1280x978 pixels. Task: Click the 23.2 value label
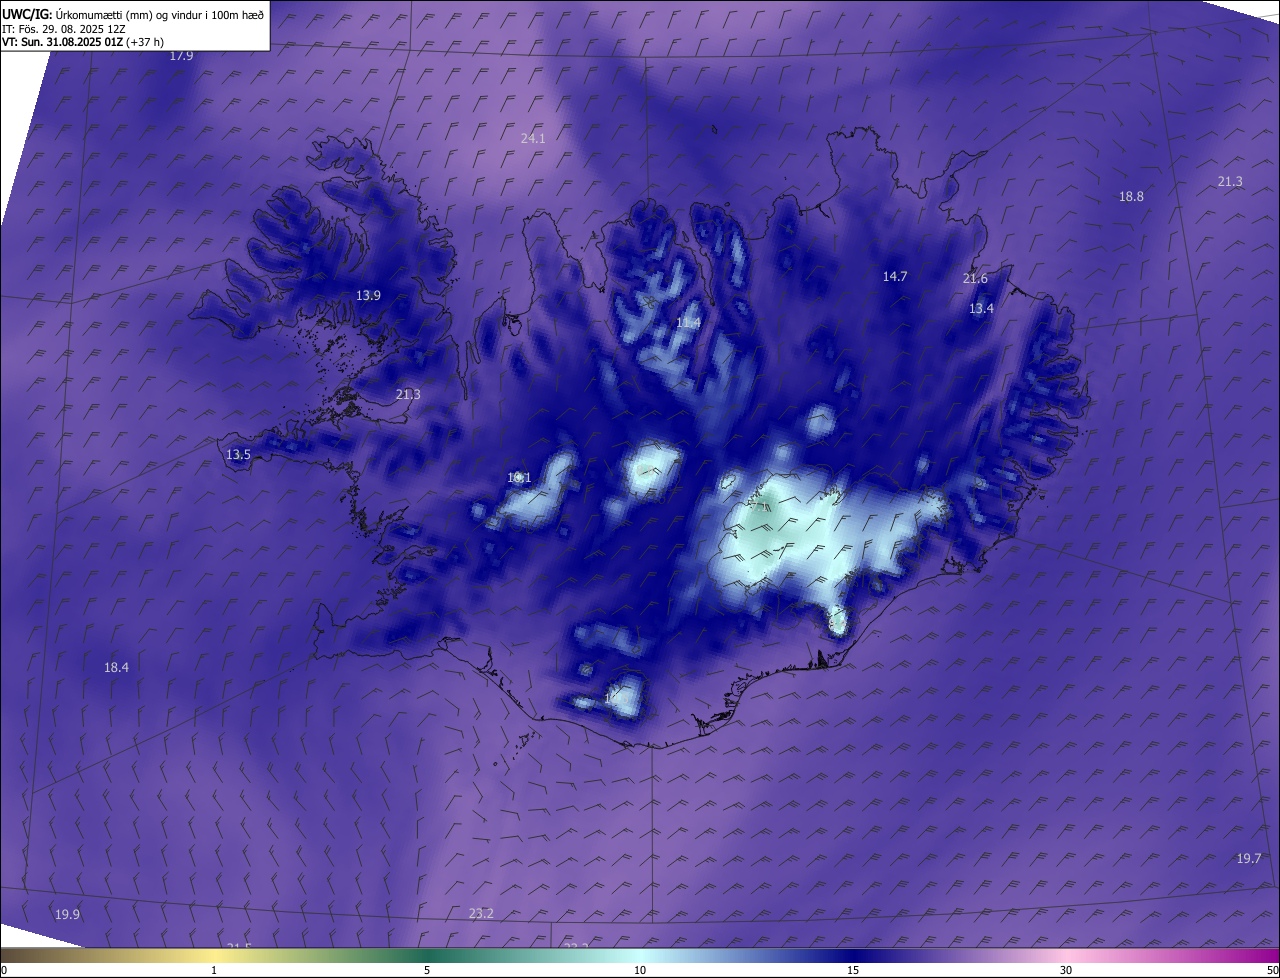coord(481,913)
